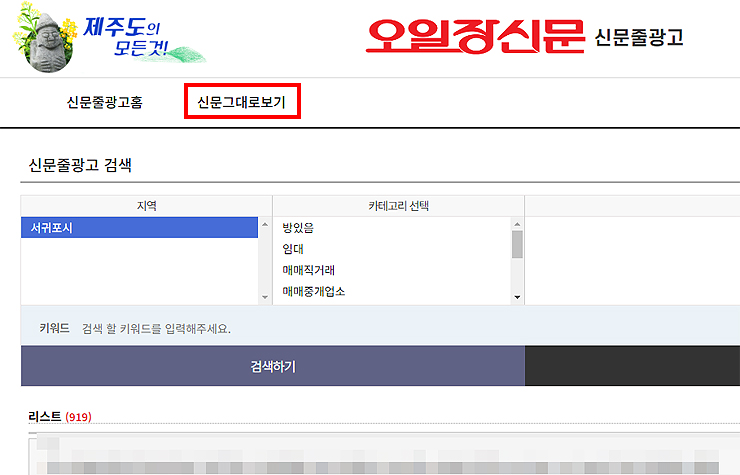Click the region list up scroll arrow

click(265, 224)
